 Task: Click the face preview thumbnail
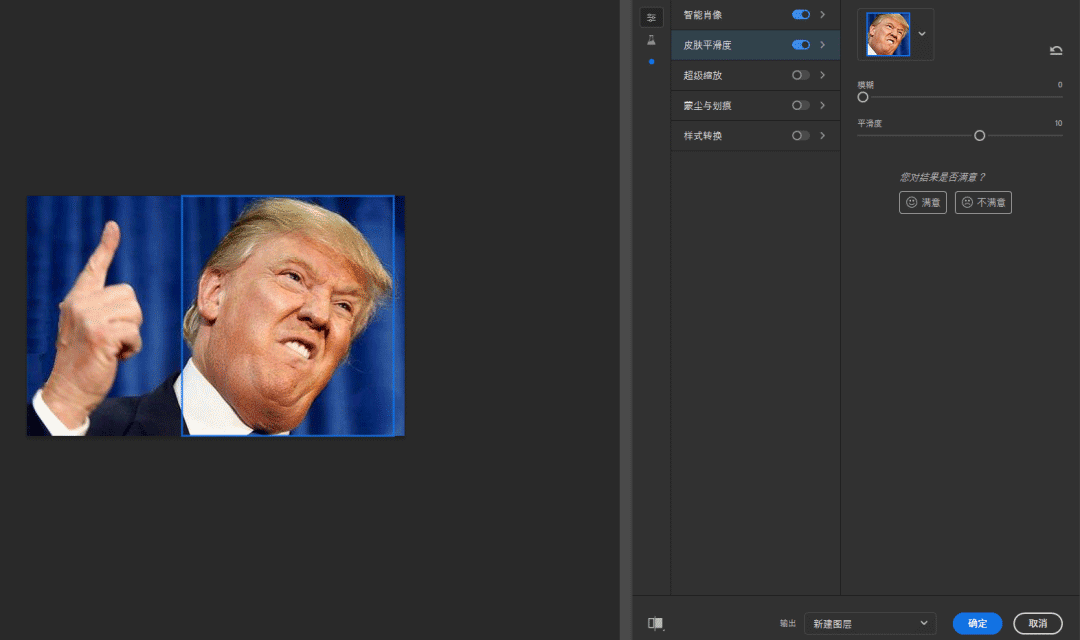[x=886, y=33]
